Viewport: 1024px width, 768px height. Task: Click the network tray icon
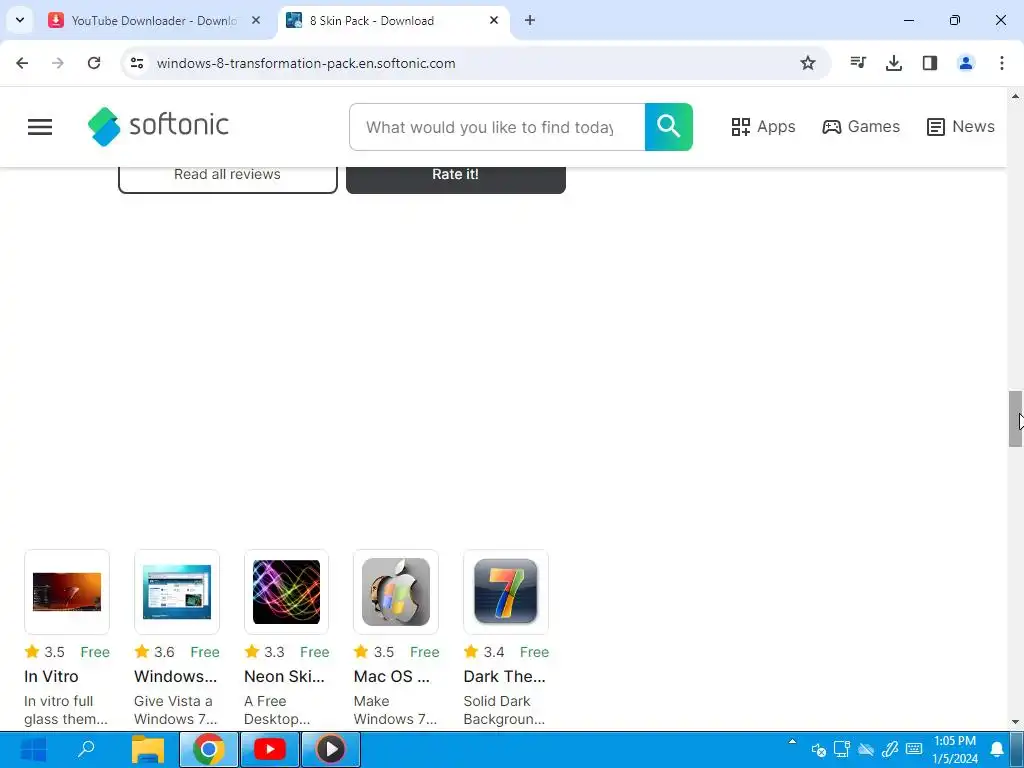point(842,750)
